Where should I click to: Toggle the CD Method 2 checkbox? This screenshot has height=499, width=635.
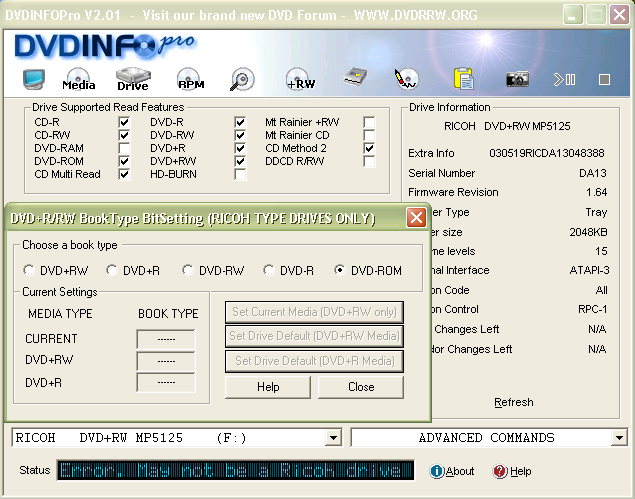coord(369,148)
